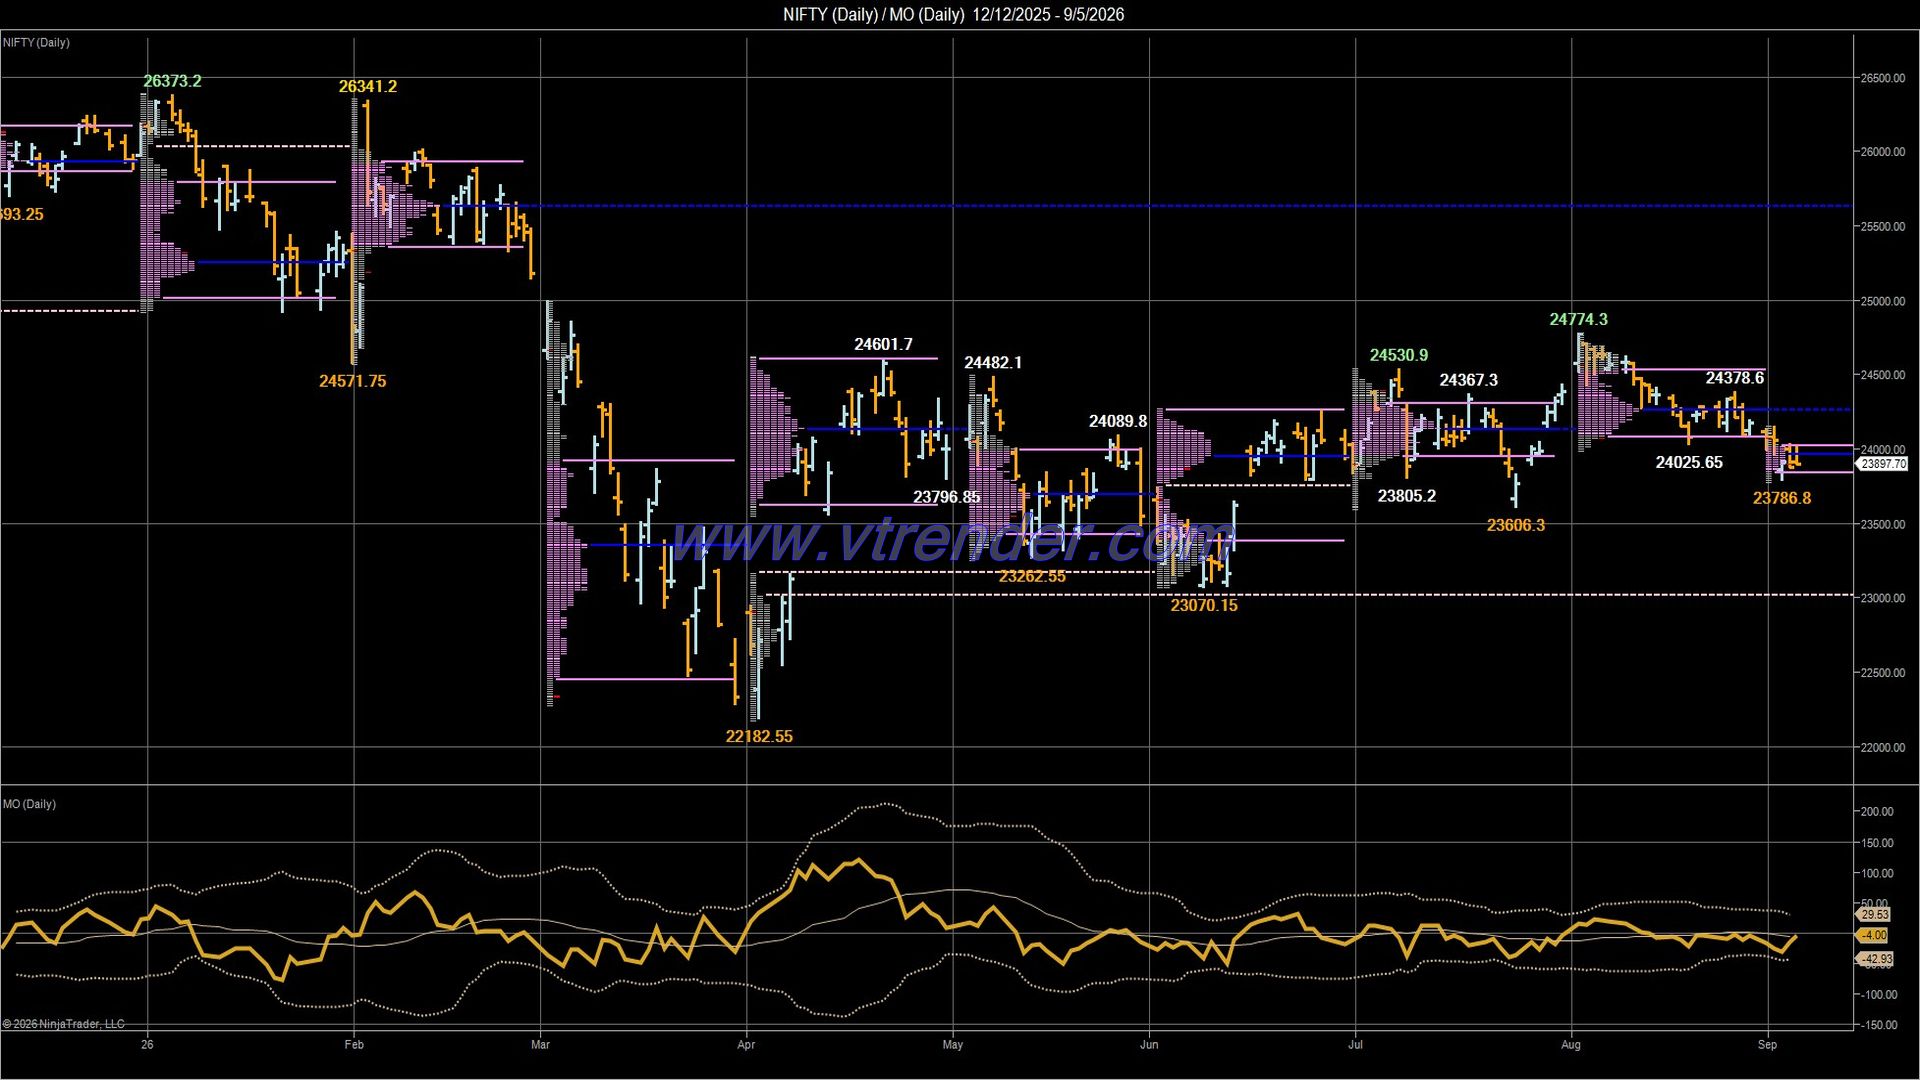Click the 23262.55 price label
Viewport: 1920px width, 1080px height.
pos(1032,576)
